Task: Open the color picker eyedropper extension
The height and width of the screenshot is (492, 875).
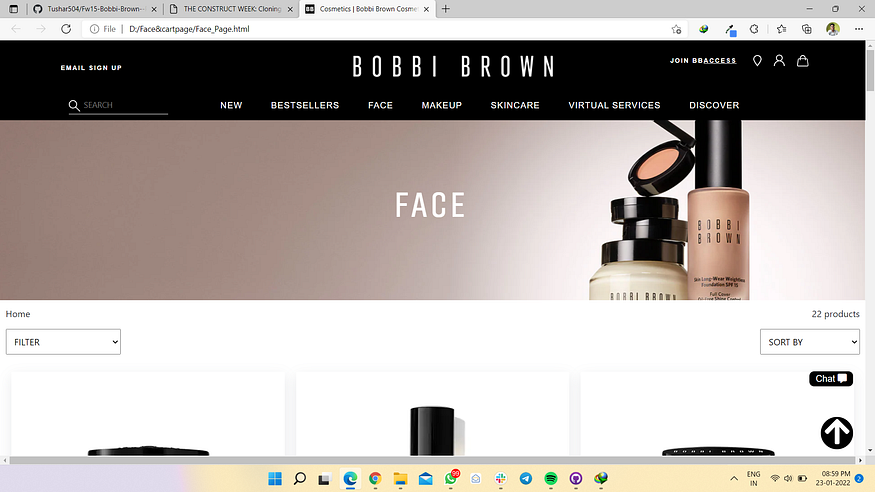Action: [730, 30]
